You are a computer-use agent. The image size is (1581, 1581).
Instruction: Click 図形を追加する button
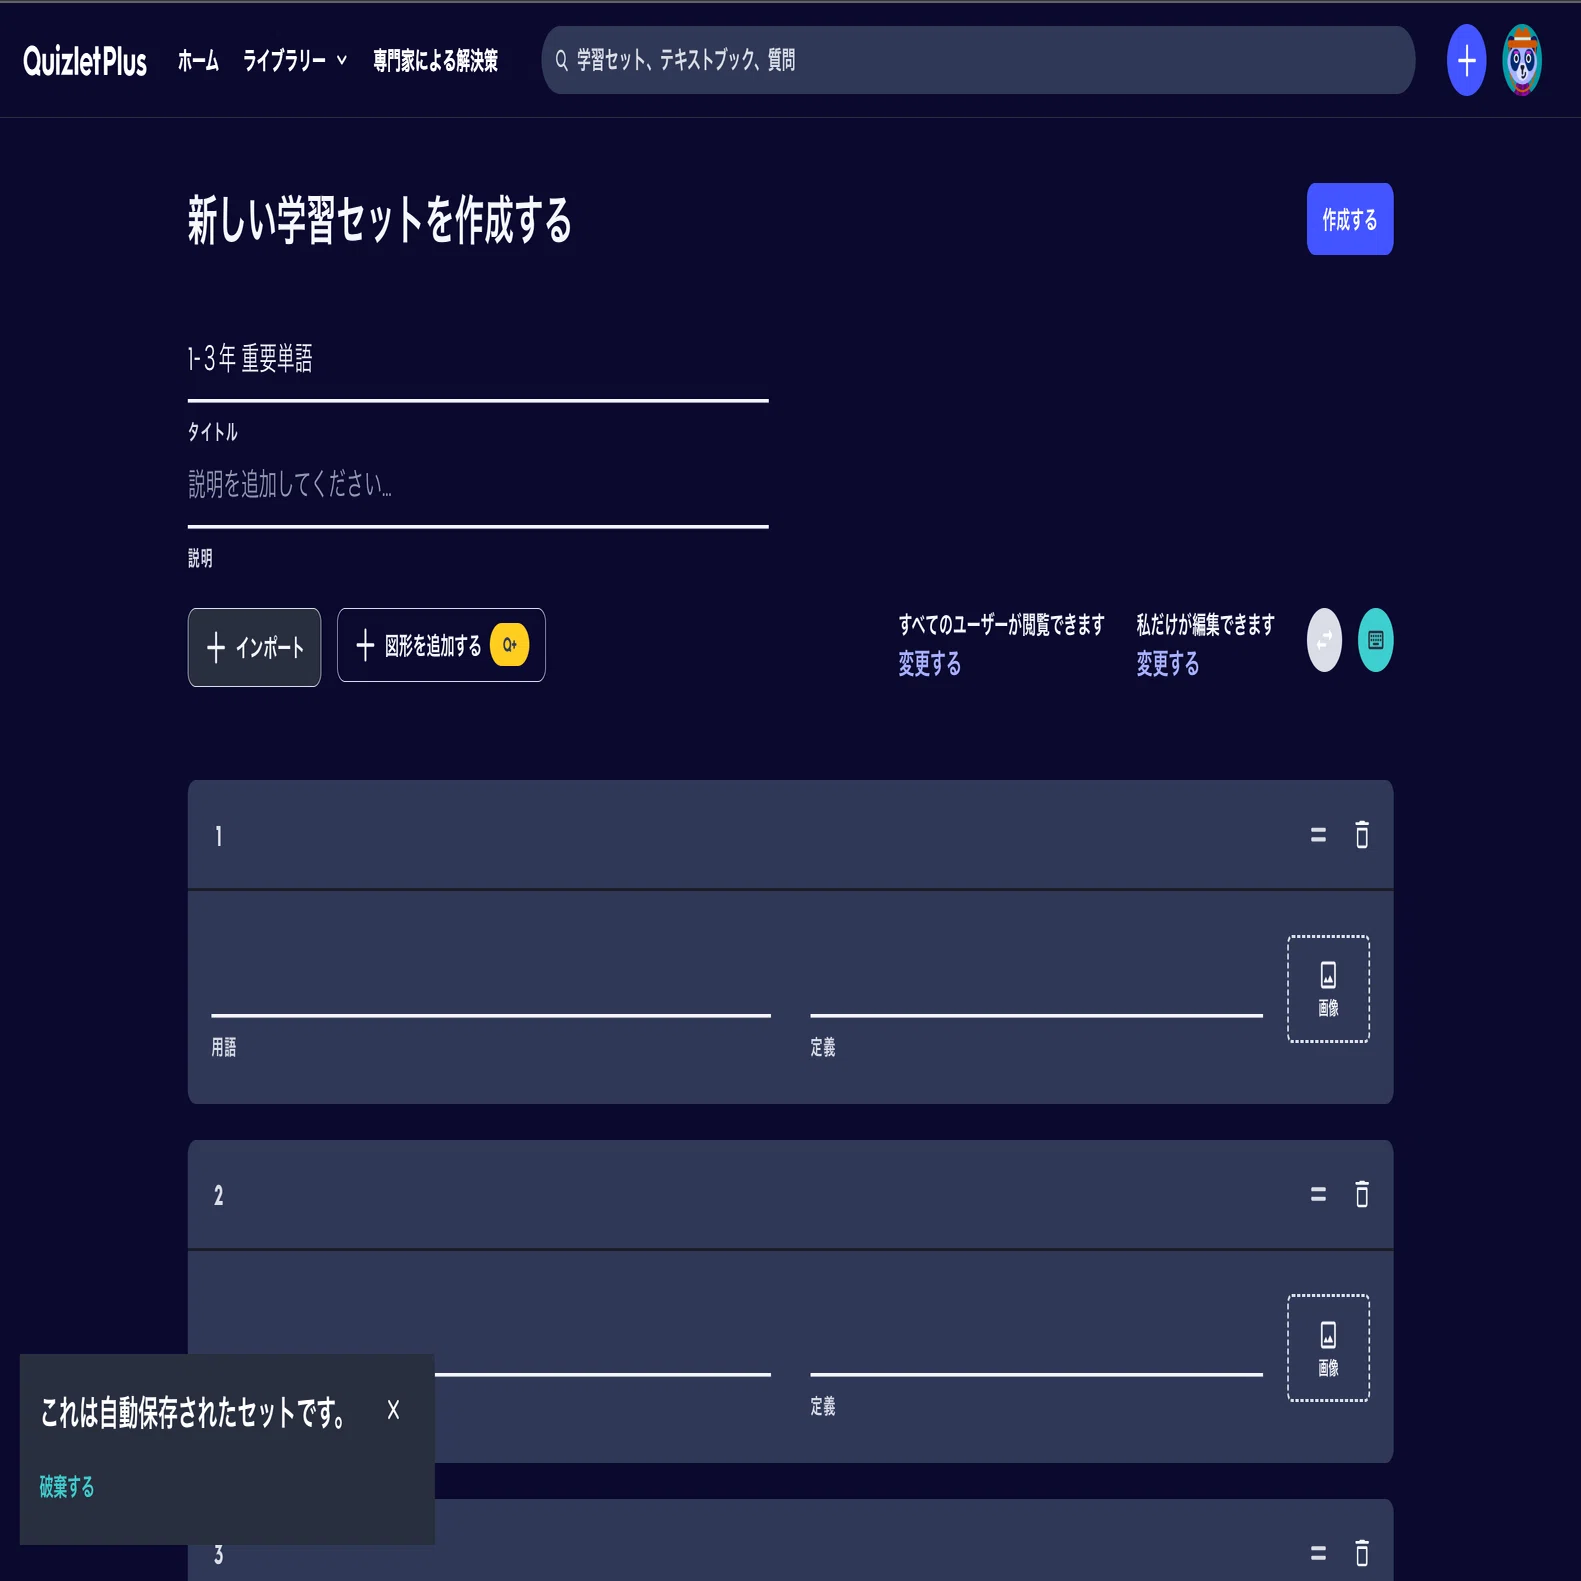coord(441,645)
